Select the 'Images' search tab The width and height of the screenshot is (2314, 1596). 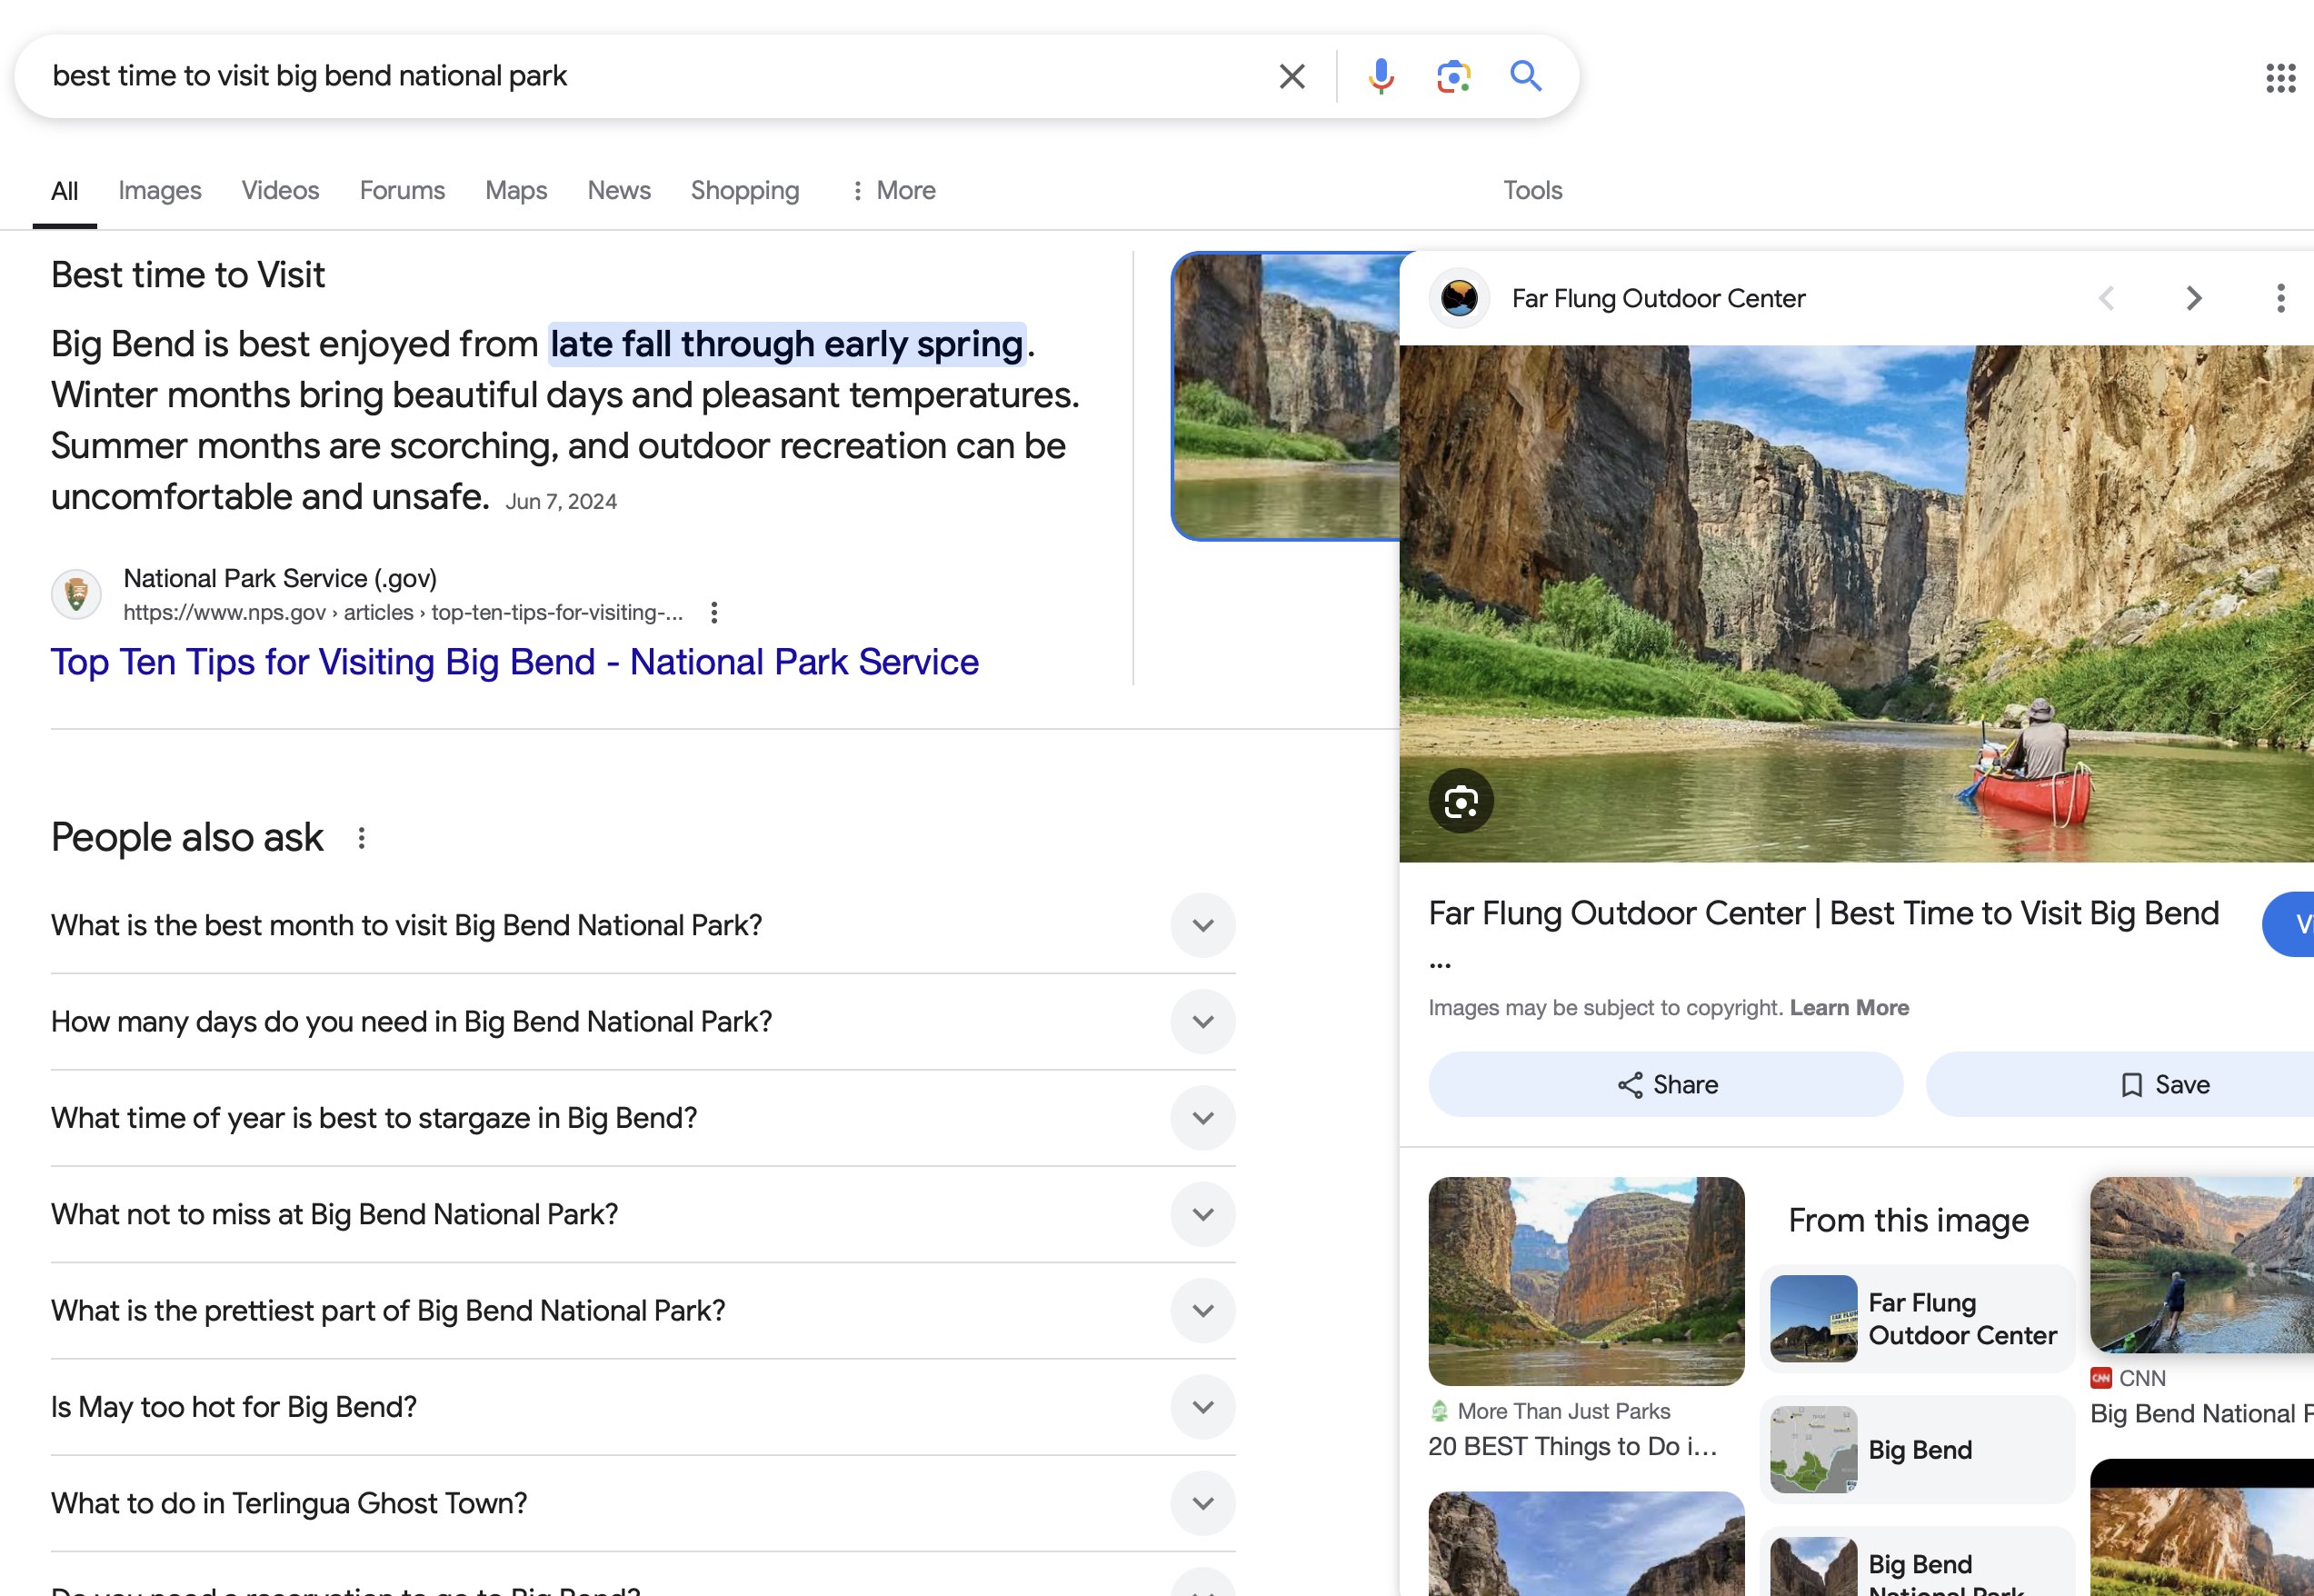(x=160, y=190)
